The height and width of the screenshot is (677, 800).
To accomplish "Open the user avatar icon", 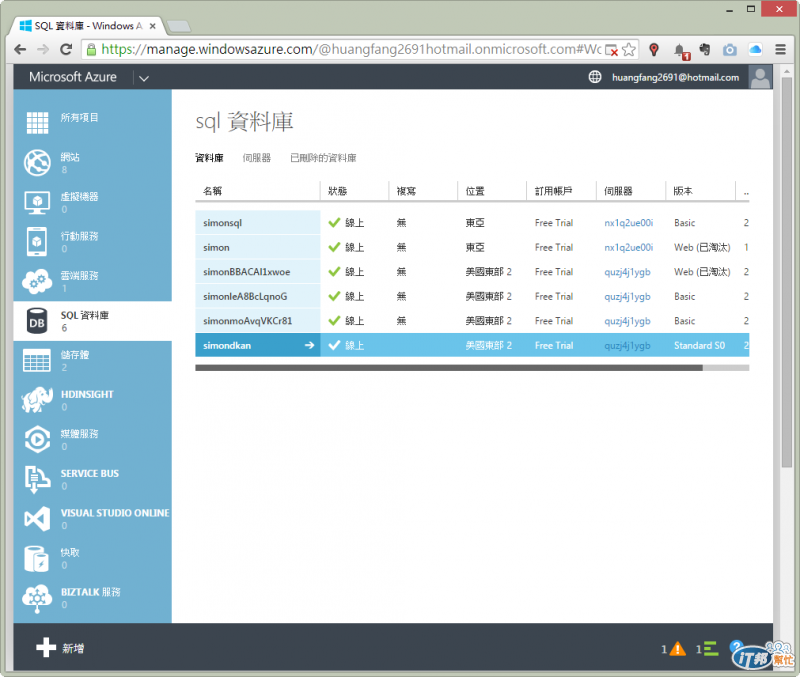I will pos(760,77).
